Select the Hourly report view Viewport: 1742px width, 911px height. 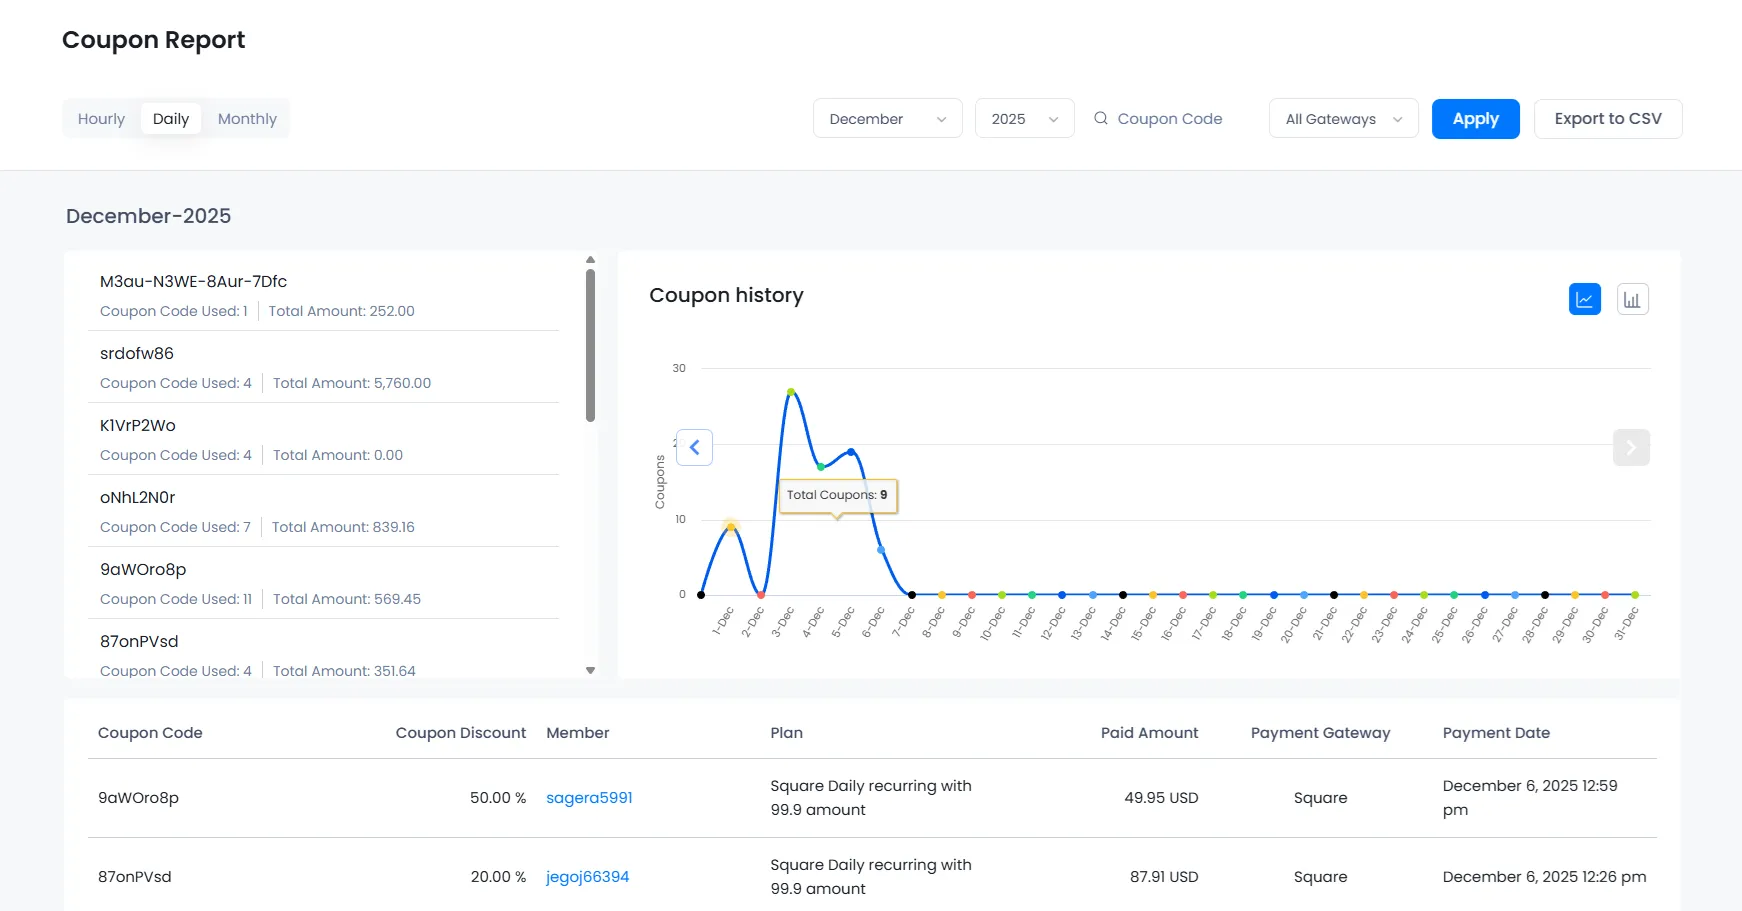pyautogui.click(x=101, y=118)
